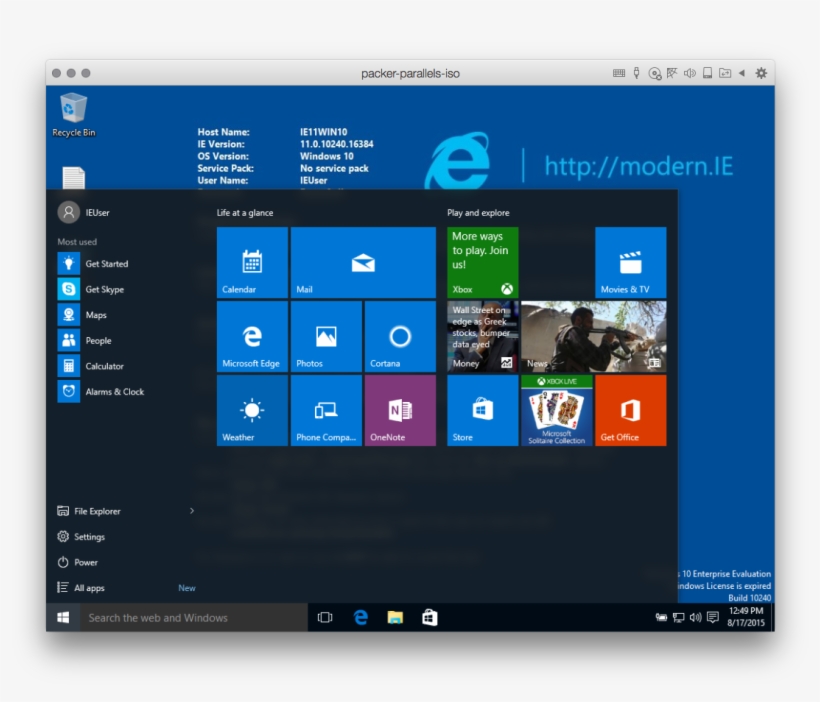Click inside the Search the web and Windows field
The height and width of the screenshot is (702, 820).
pos(180,617)
